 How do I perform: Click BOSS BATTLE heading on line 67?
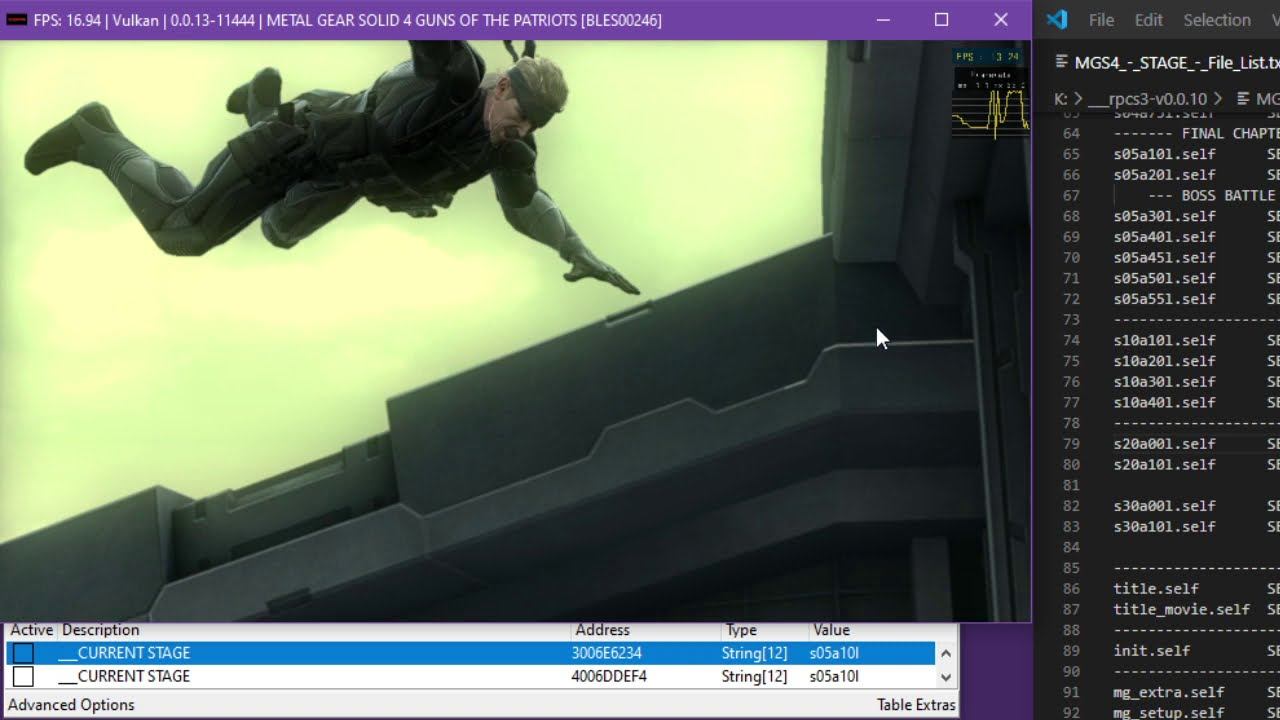click(1228, 196)
